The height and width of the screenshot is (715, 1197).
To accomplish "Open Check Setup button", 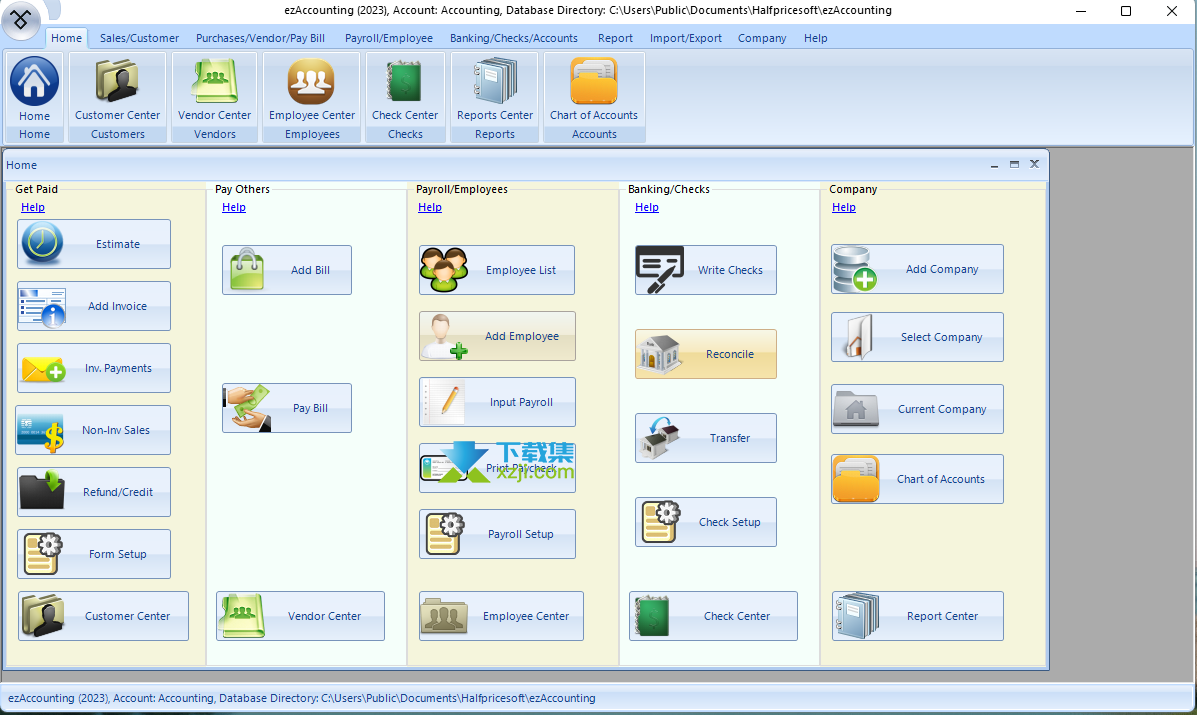I will coord(706,522).
